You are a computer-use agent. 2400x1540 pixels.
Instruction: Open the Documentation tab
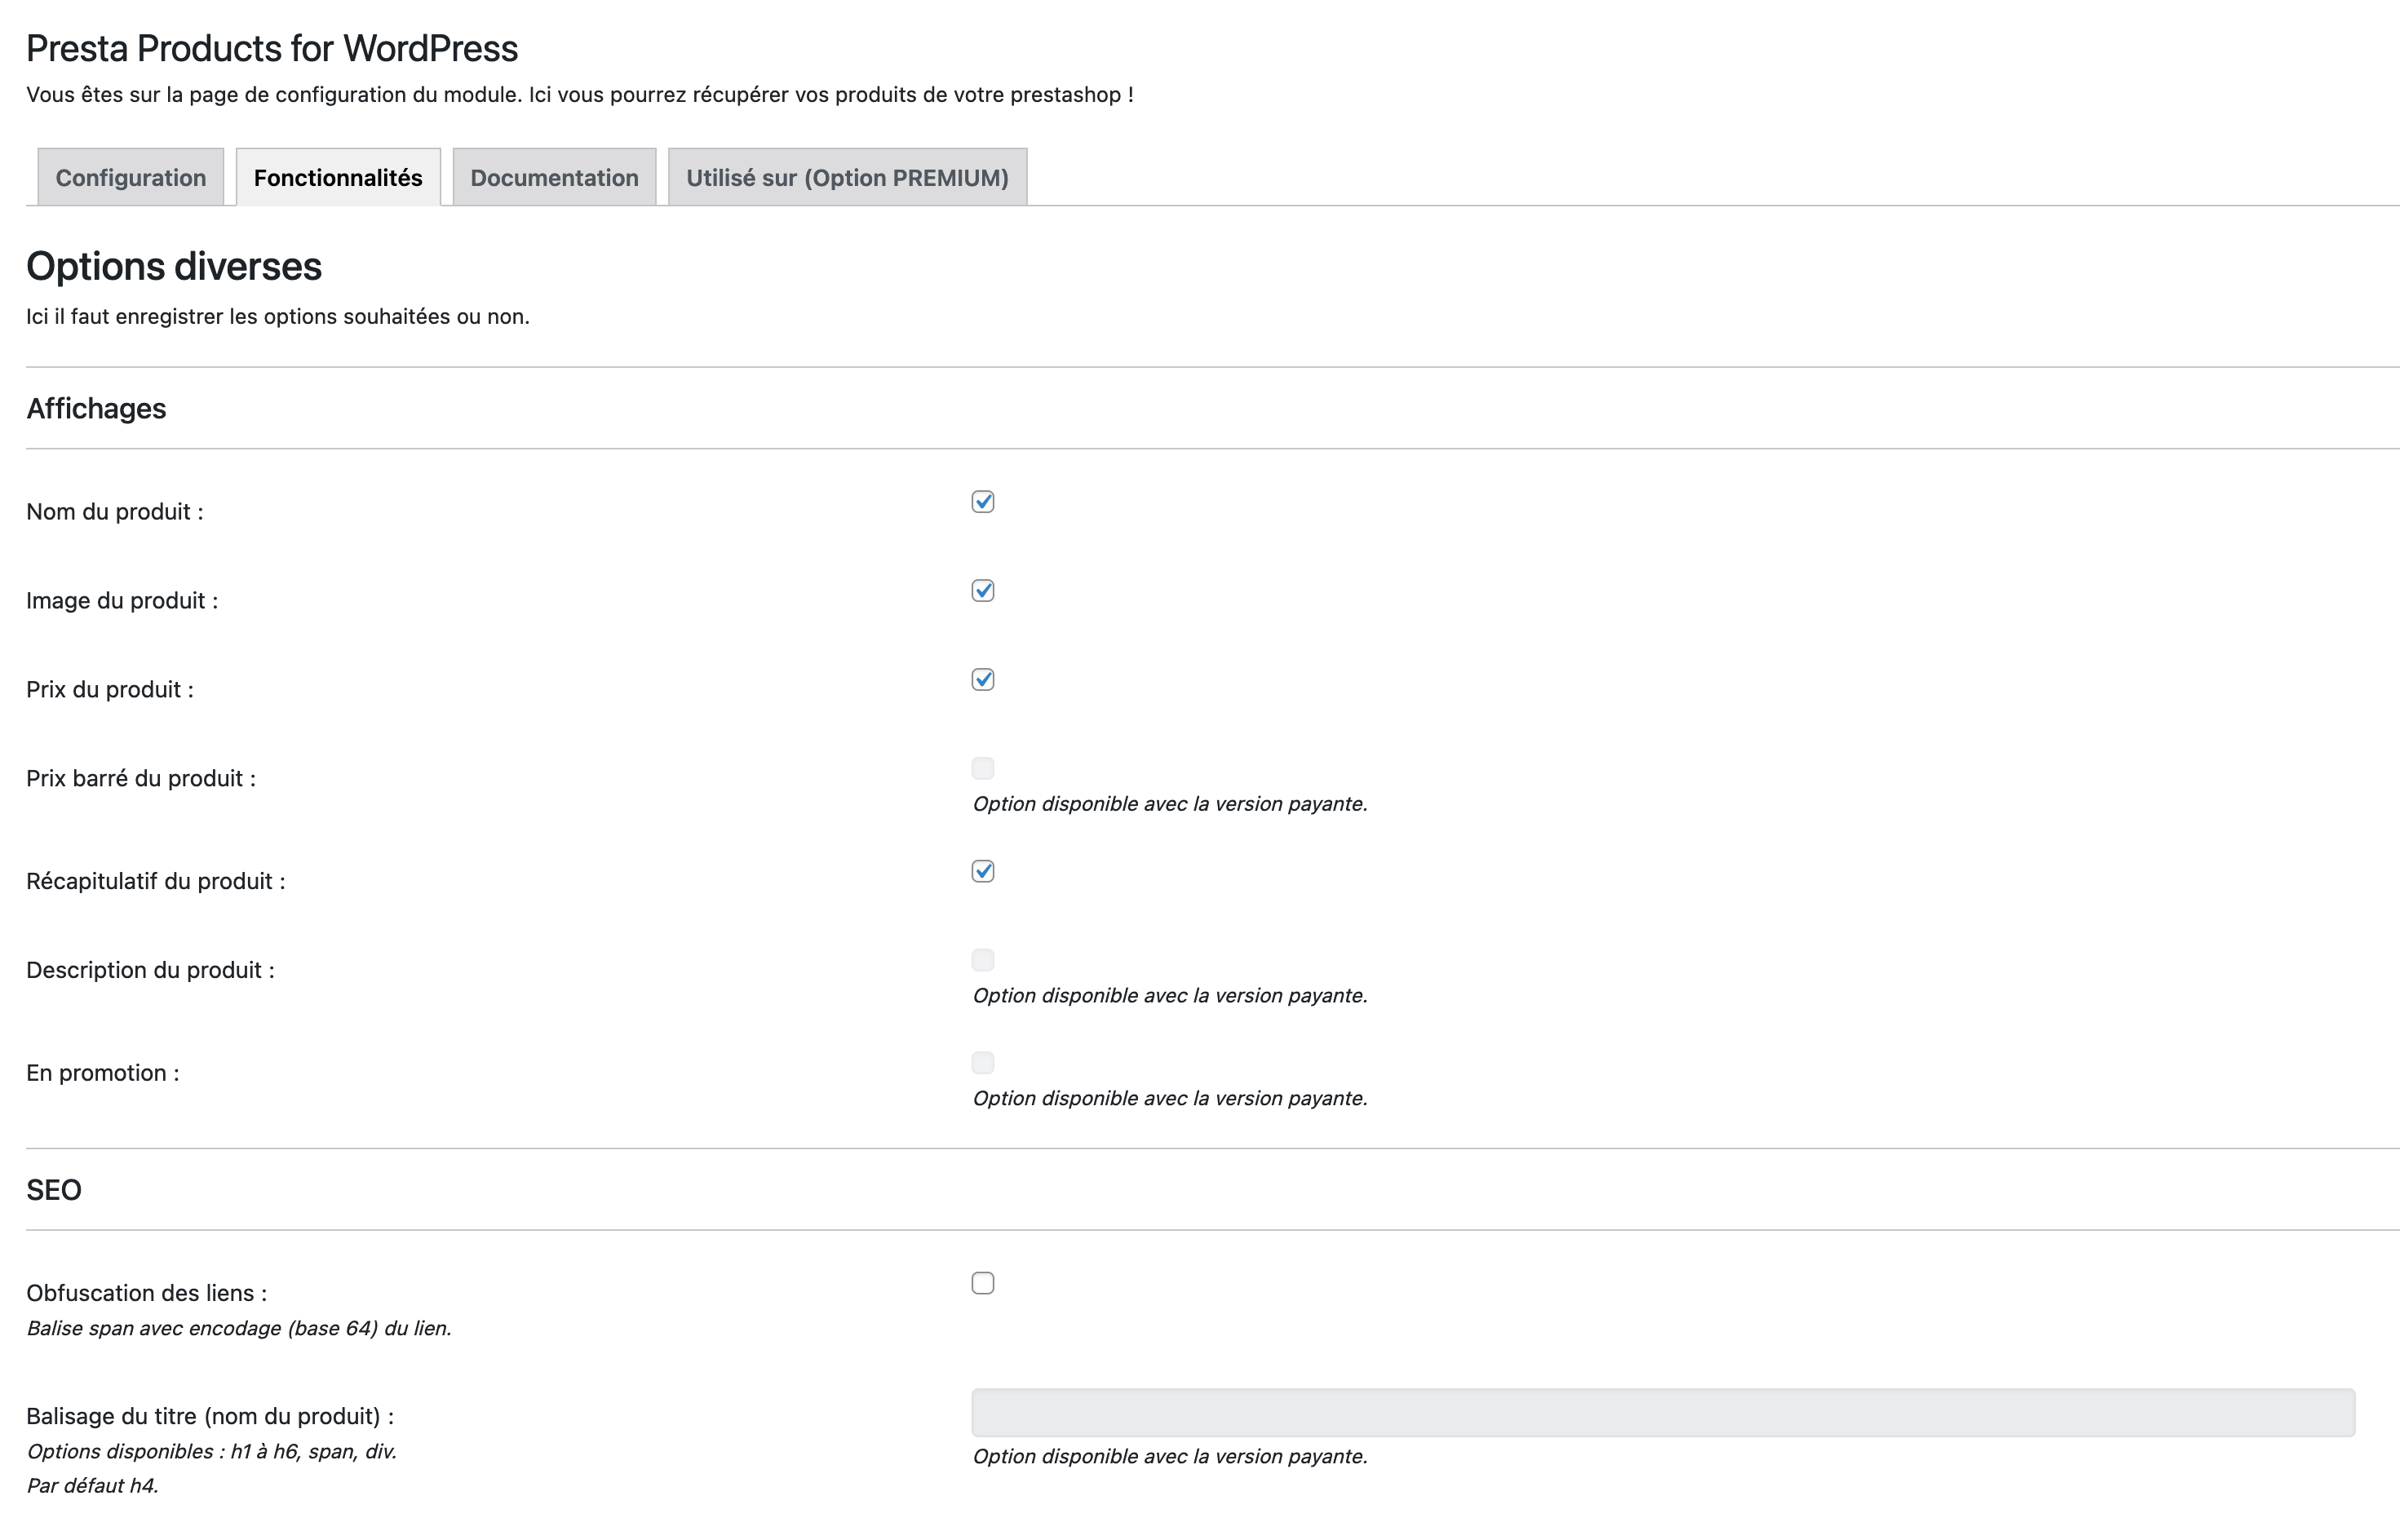(554, 177)
